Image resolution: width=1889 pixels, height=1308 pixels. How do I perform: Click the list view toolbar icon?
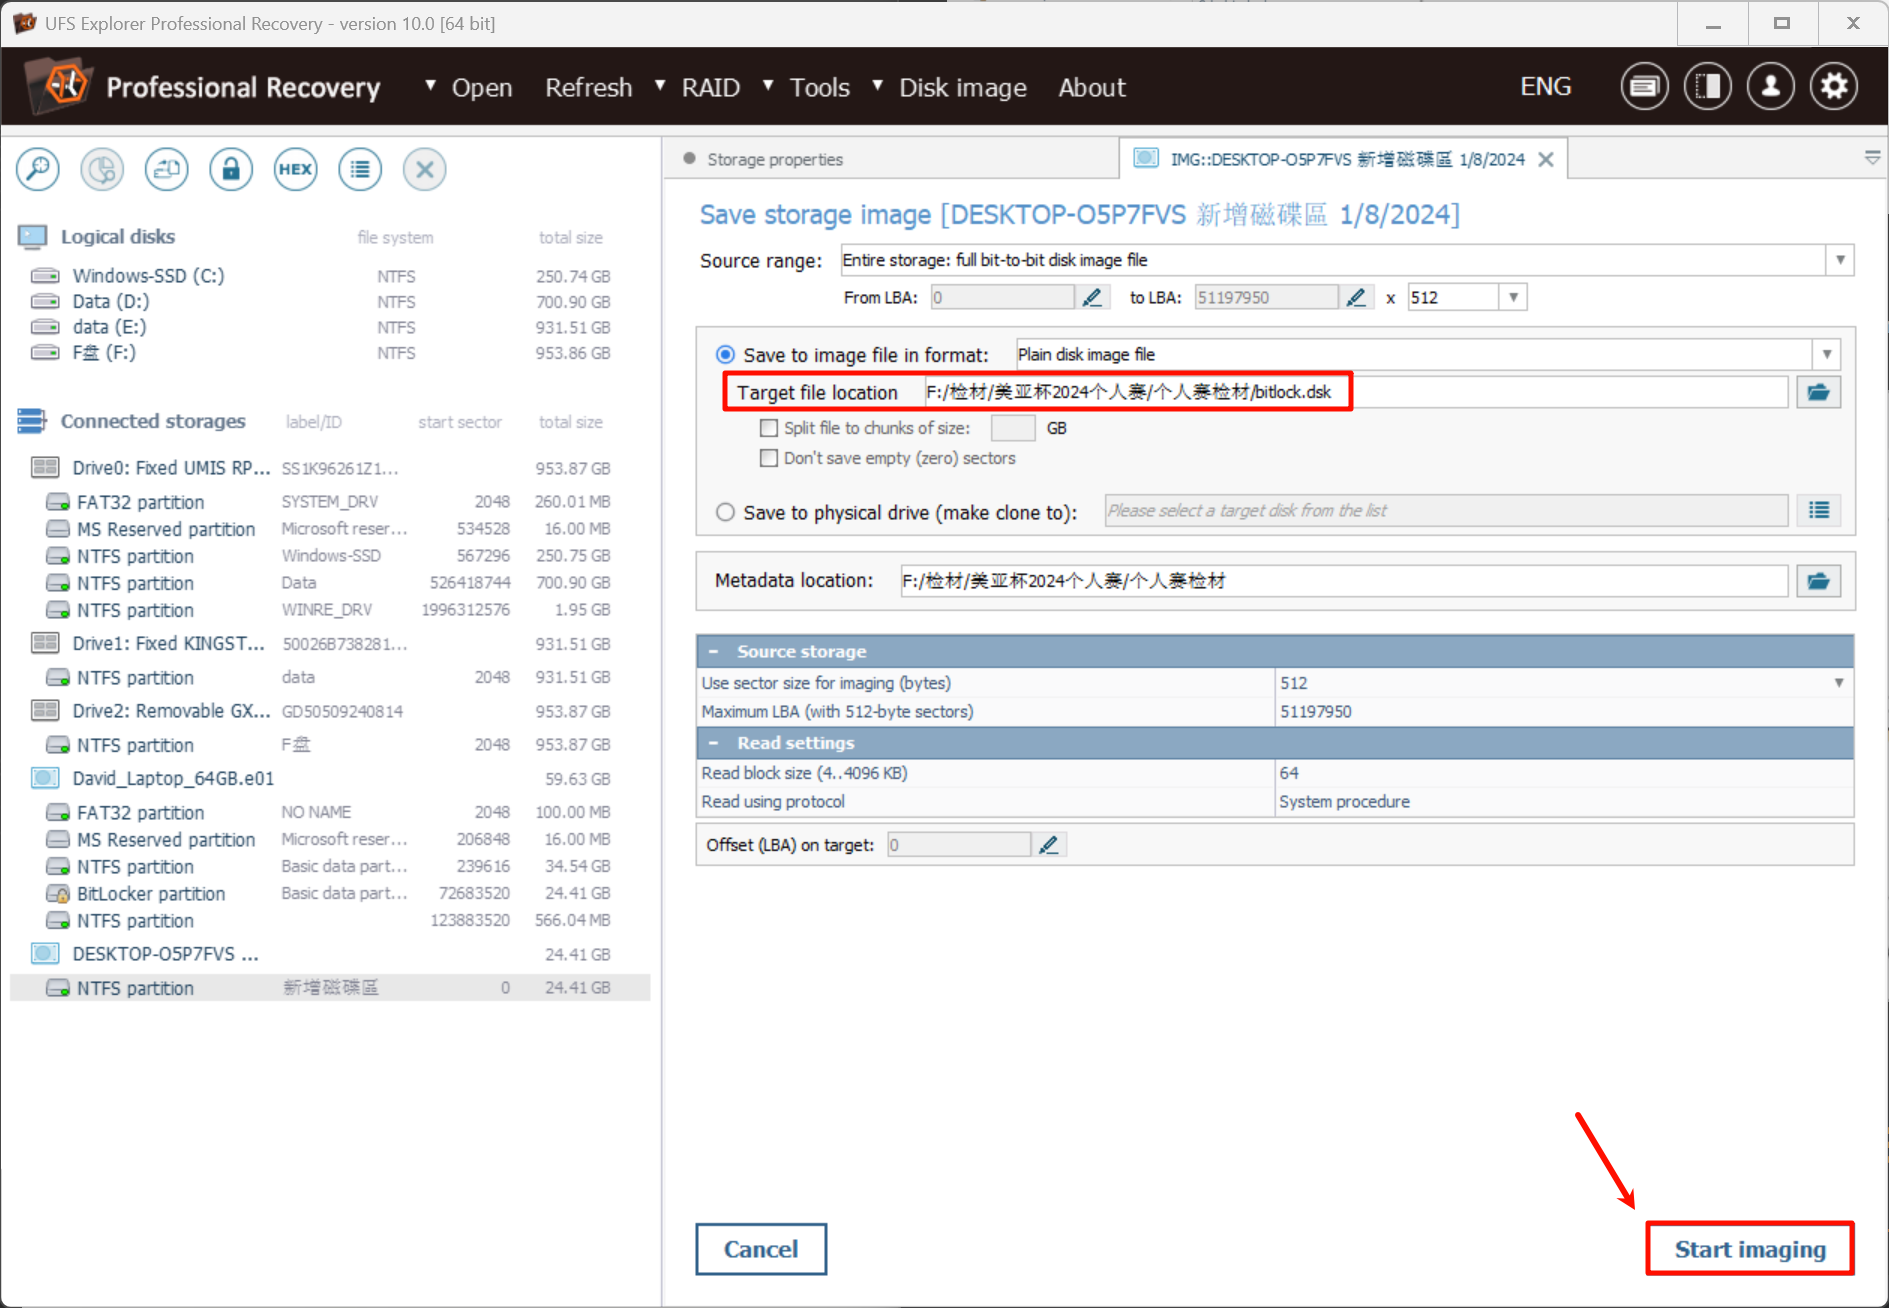tap(360, 169)
